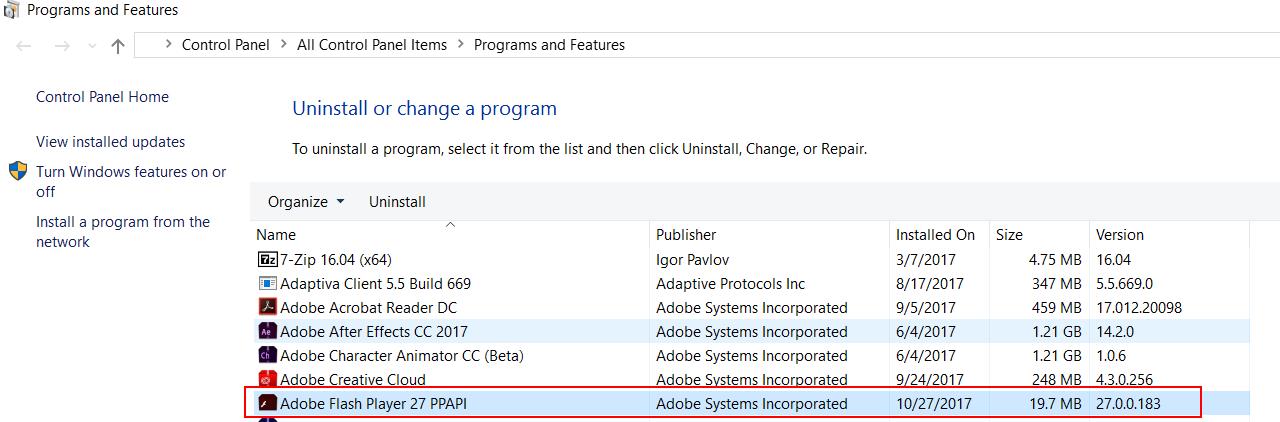The height and width of the screenshot is (422, 1280).
Task: Click the back navigation arrow
Action: pyautogui.click(x=24, y=45)
